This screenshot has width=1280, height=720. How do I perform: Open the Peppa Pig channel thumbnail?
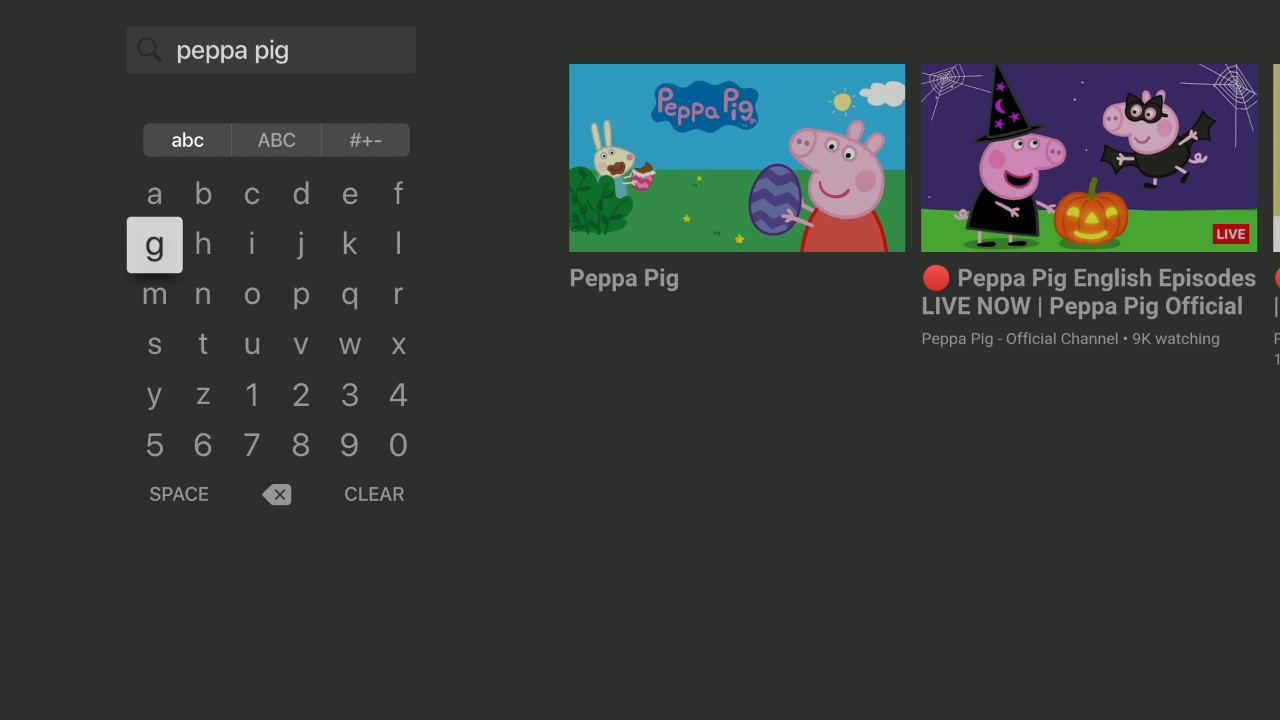tap(737, 158)
